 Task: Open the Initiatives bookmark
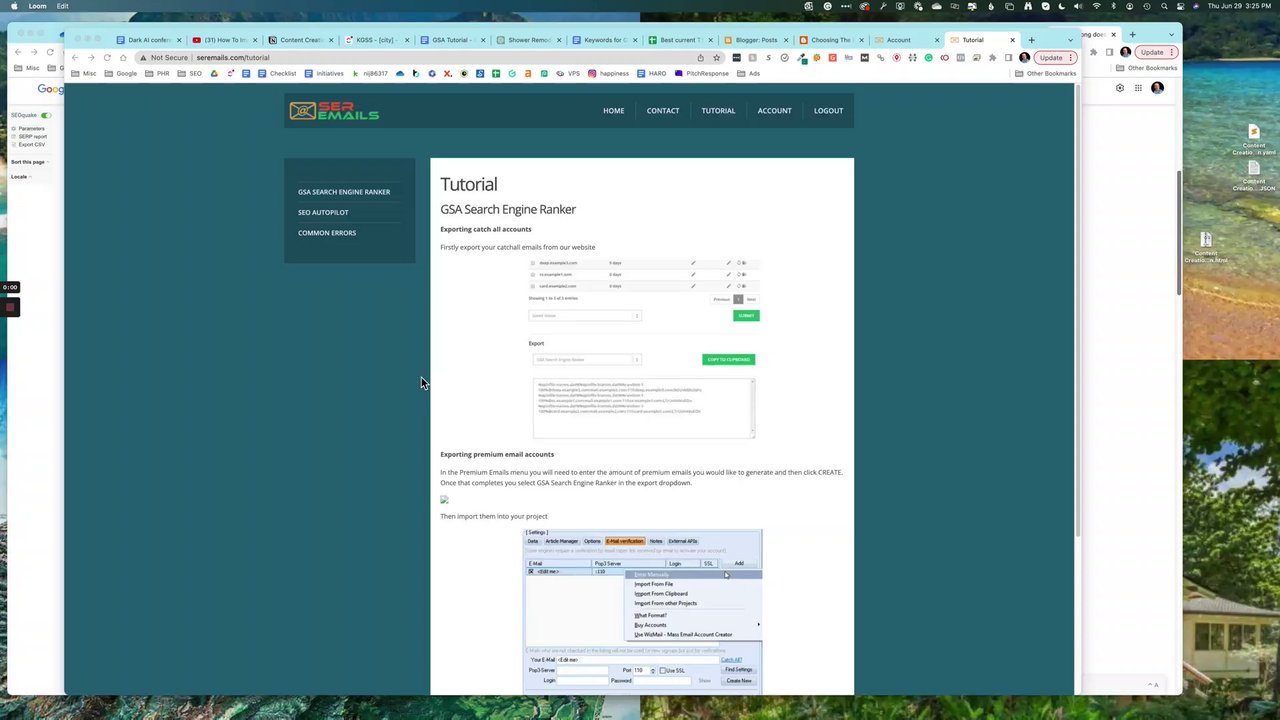(324, 73)
